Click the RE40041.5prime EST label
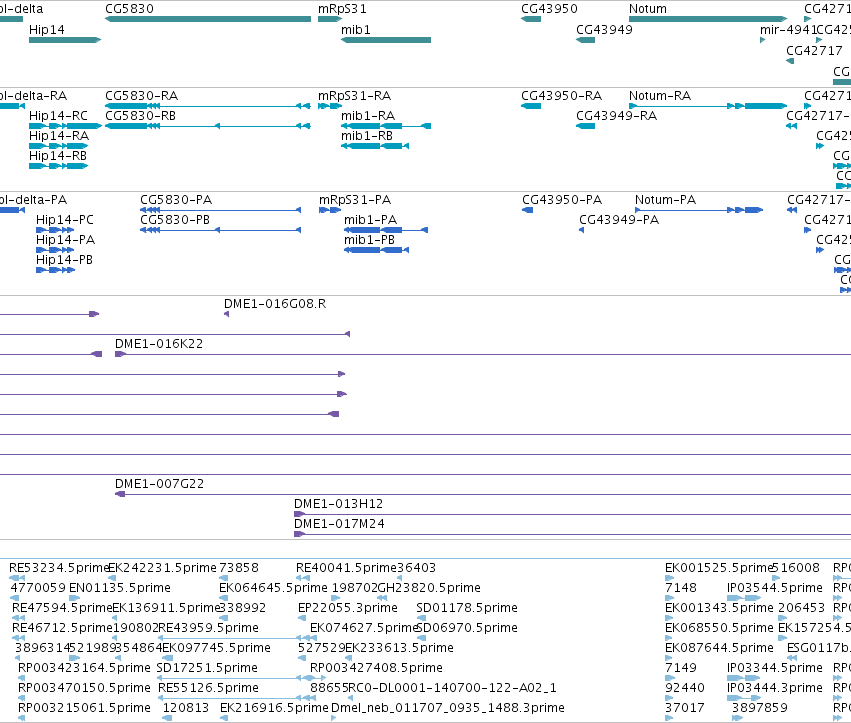This screenshot has width=851, height=723. point(346,568)
